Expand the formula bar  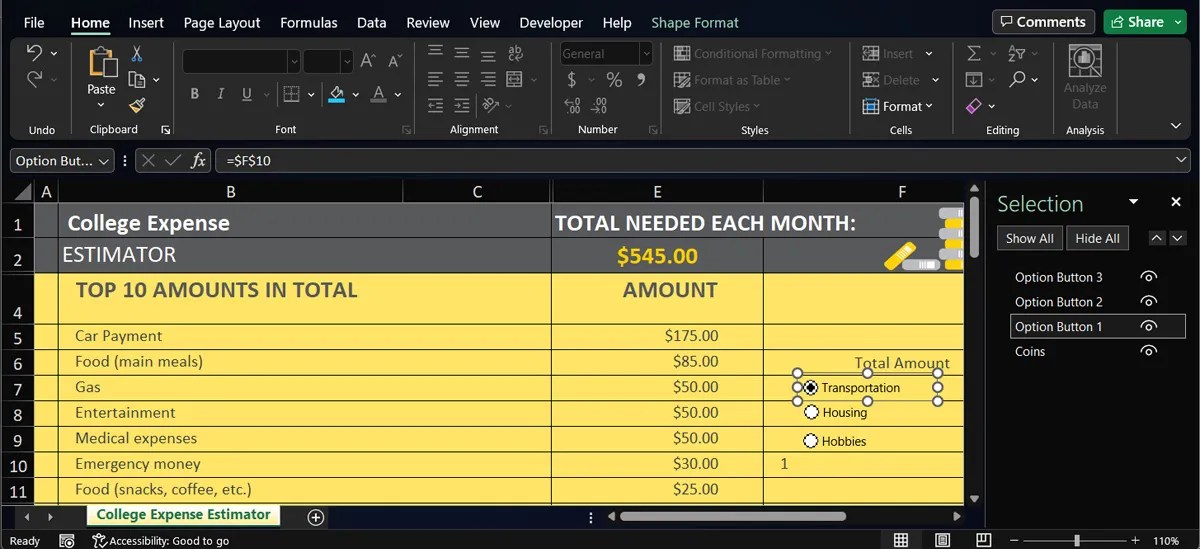[x=1181, y=160]
